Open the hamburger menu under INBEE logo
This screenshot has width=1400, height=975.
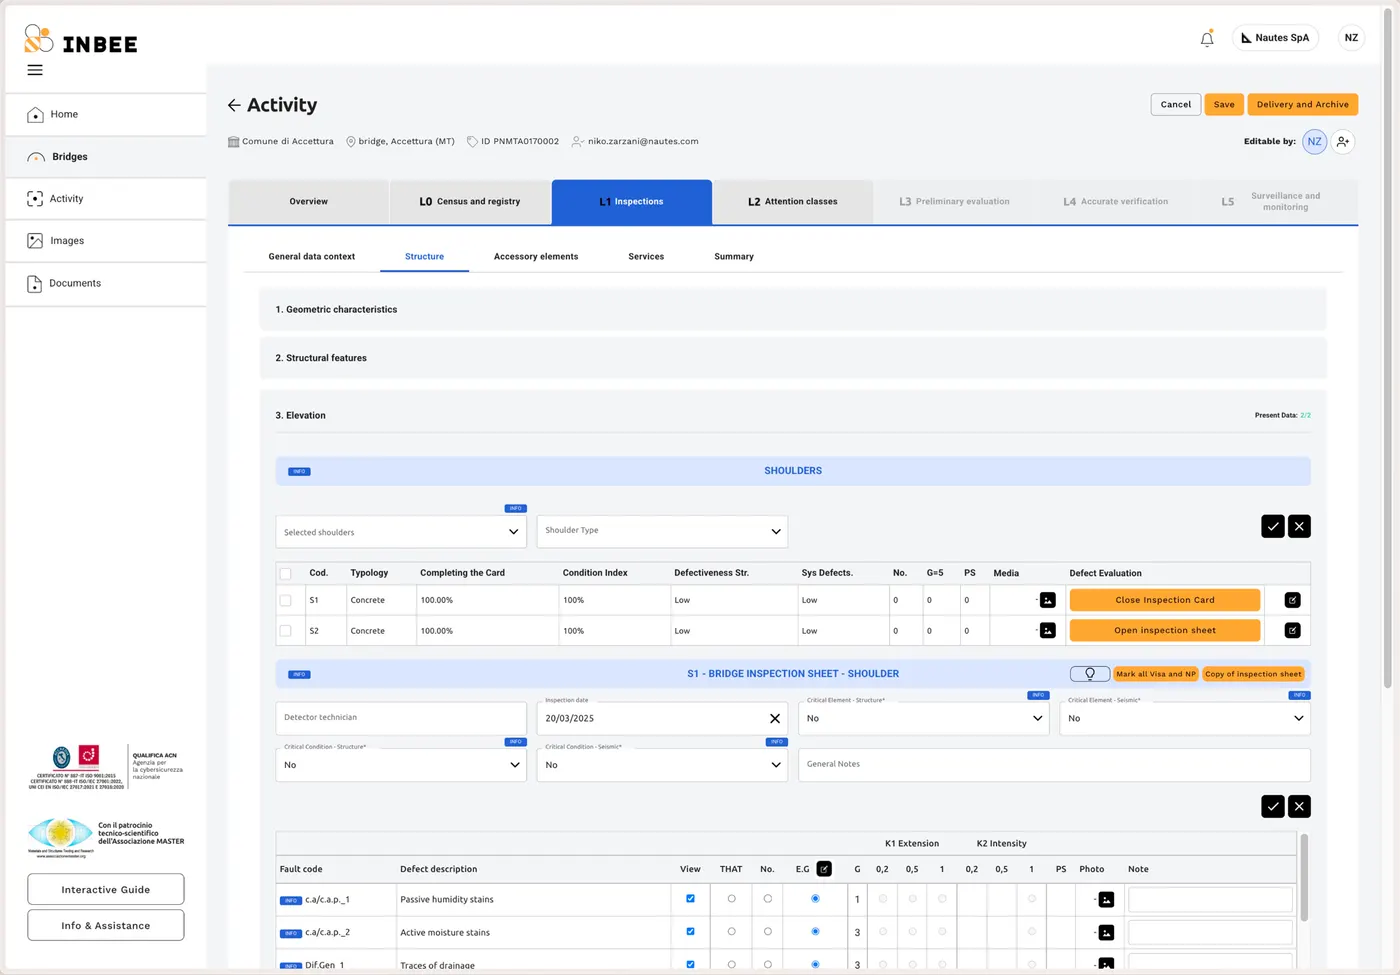coord(35,70)
